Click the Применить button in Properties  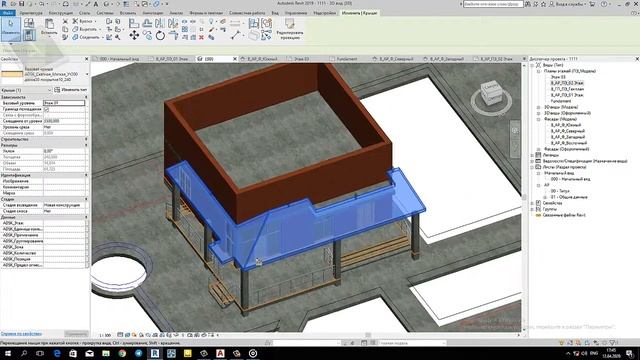click(76, 334)
